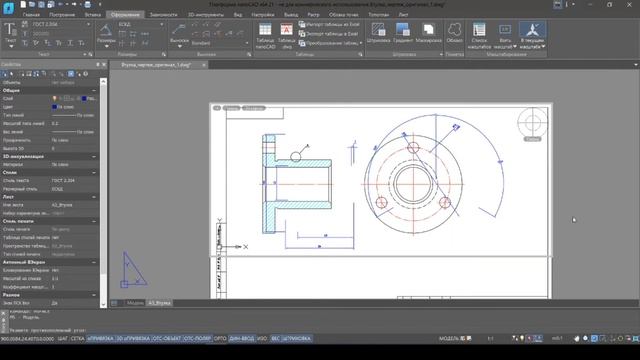Expand the Преобразование таблиц dropdown
This screenshot has height=360, width=640.
360,43
